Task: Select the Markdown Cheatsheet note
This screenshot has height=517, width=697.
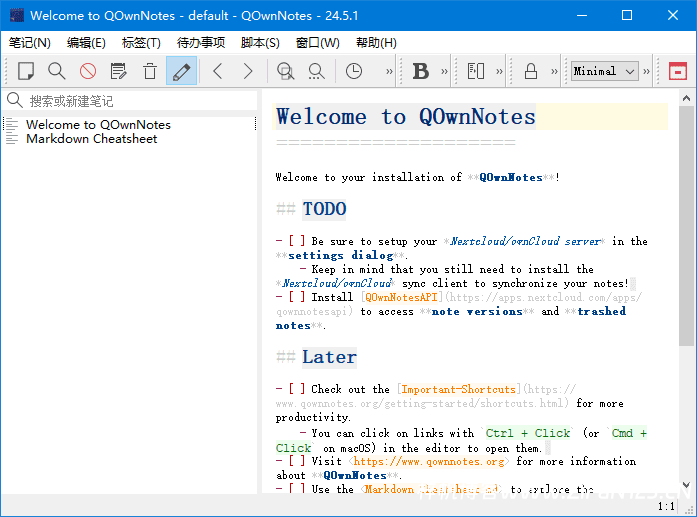Action: click(91, 139)
